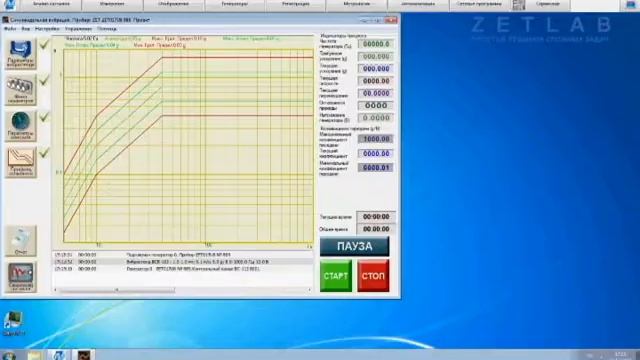The image size is (640, 360).
Task: Open the Помощь menu
Action: pos(107,29)
